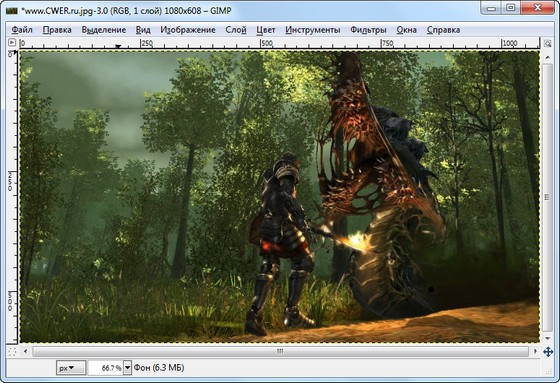Click the vertical scrollbar up arrow

point(548,57)
